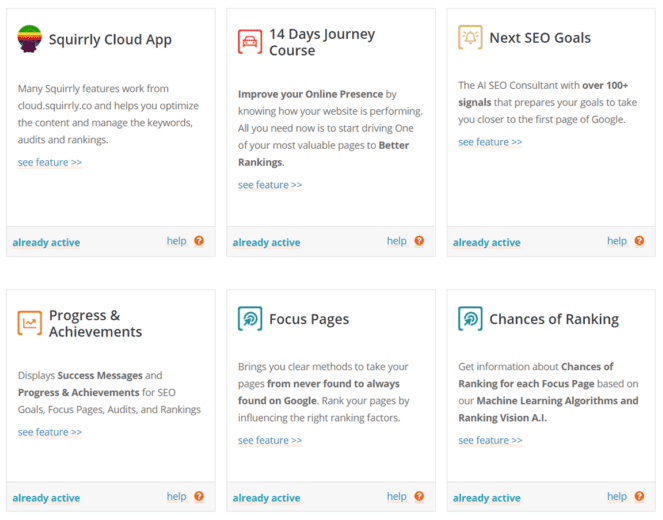Click the help link in Progress & Achievements card
663x520 pixels.
tap(176, 497)
